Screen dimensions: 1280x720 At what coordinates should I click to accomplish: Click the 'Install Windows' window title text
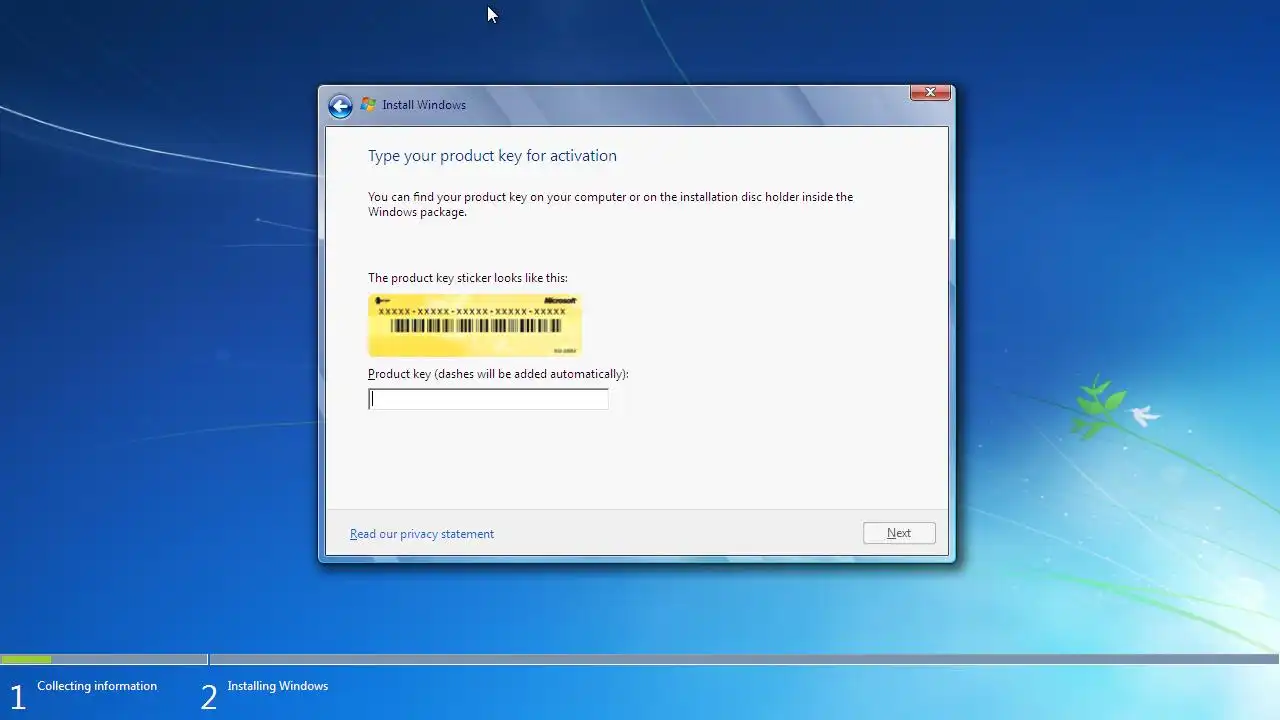tap(424, 105)
